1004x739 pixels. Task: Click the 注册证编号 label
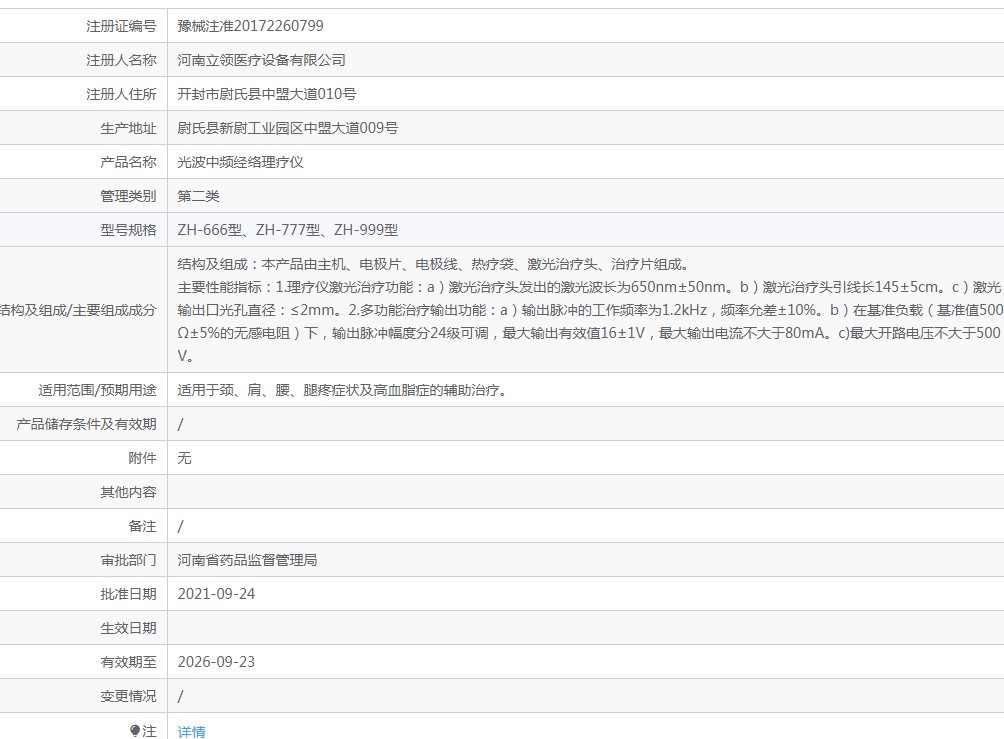pos(121,26)
